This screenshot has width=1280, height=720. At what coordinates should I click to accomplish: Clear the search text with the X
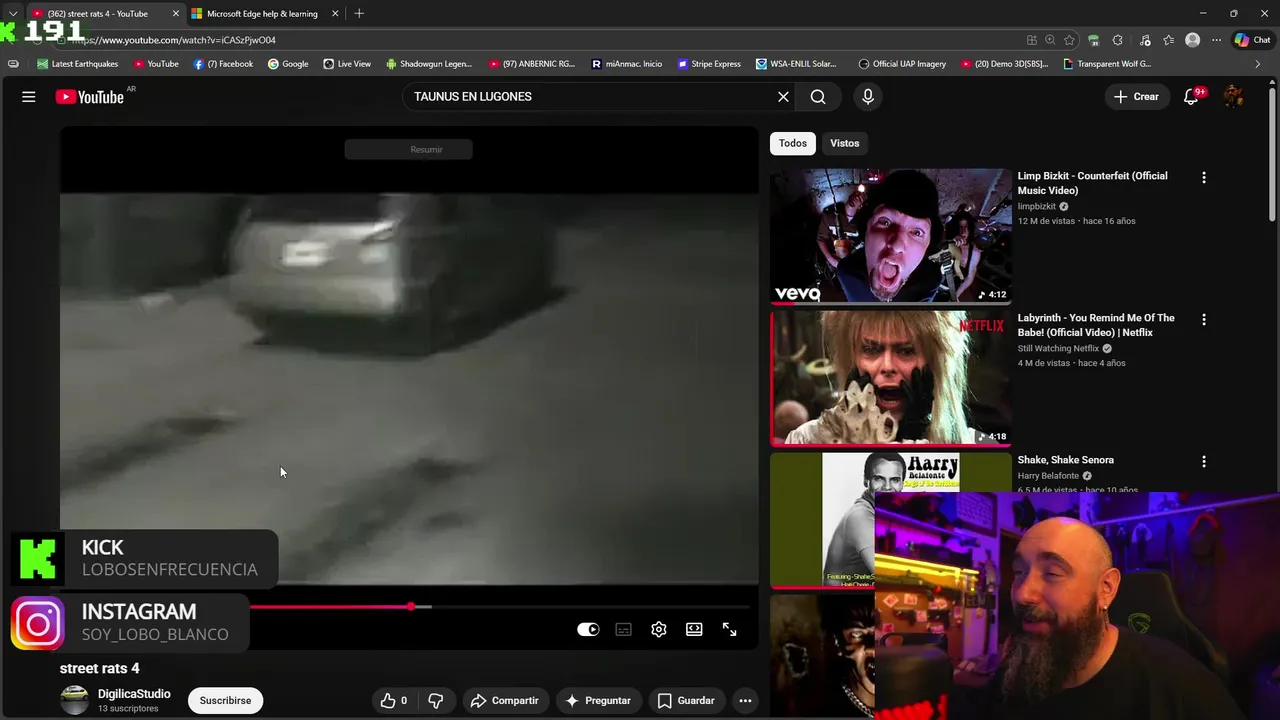coord(783,97)
